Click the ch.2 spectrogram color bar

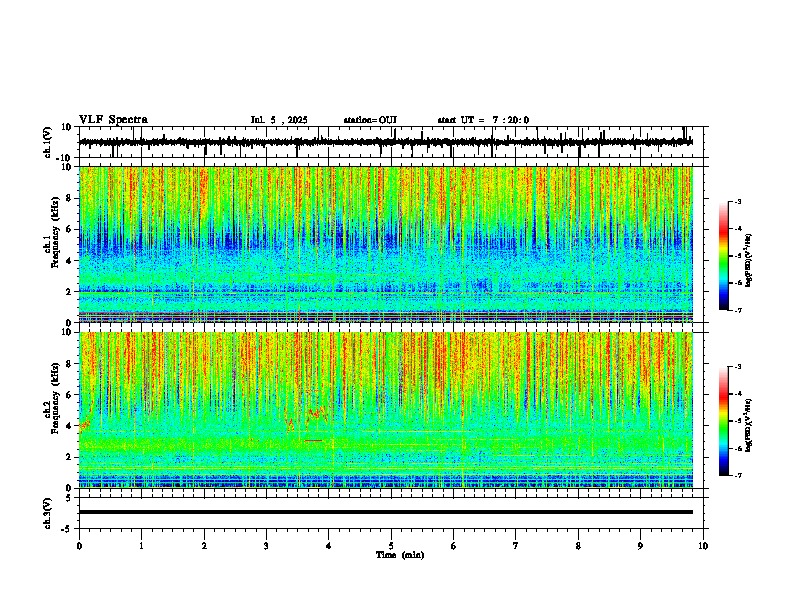724,421
